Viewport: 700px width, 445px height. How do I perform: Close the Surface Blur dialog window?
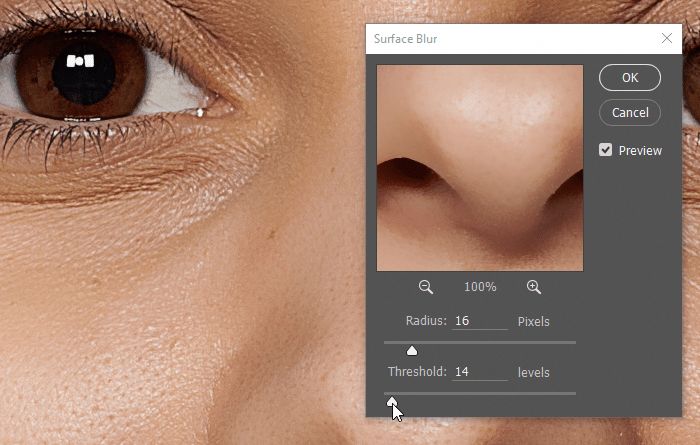[667, 38]
